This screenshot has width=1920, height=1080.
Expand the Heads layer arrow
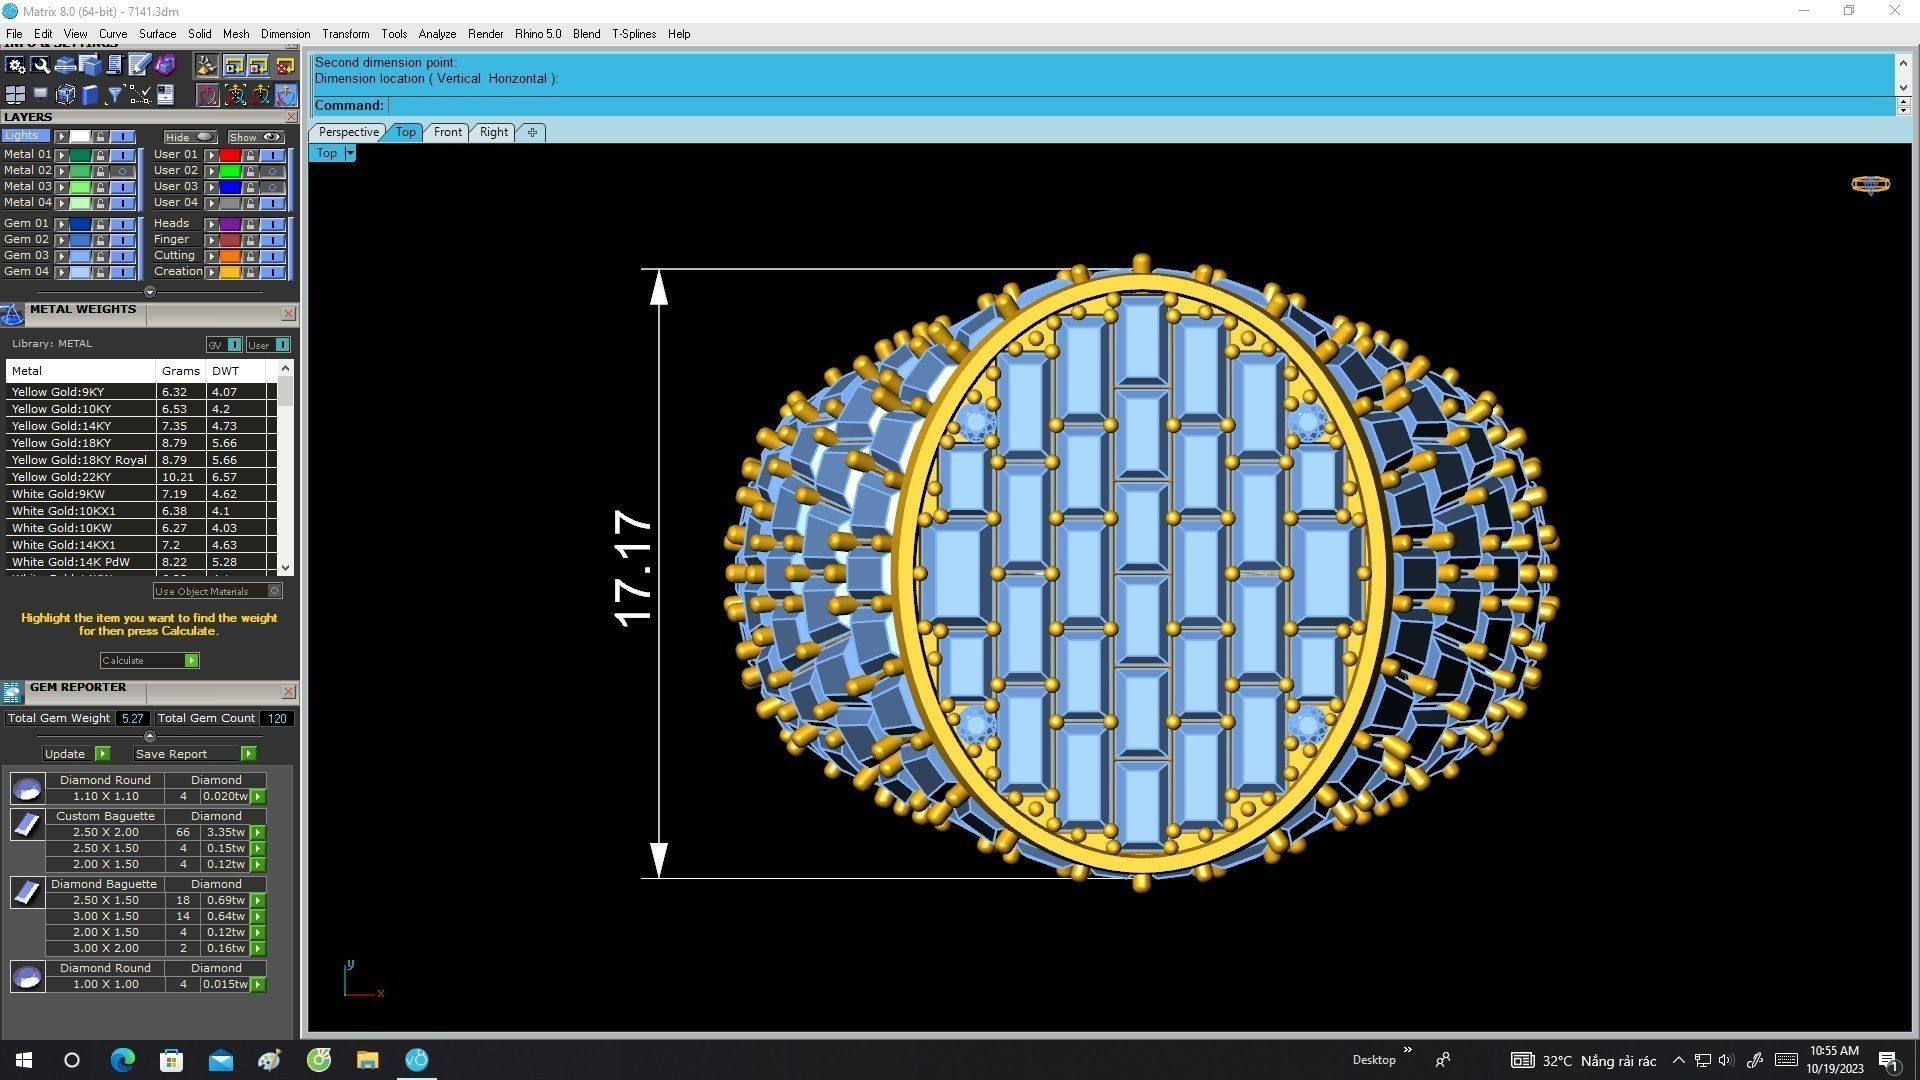(x=211, y=224)
